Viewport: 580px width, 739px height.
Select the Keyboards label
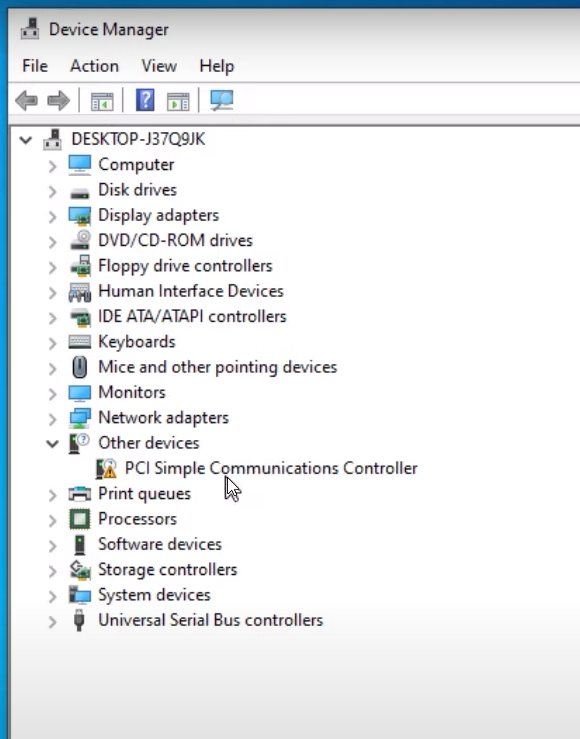click(x=136, y=342)
